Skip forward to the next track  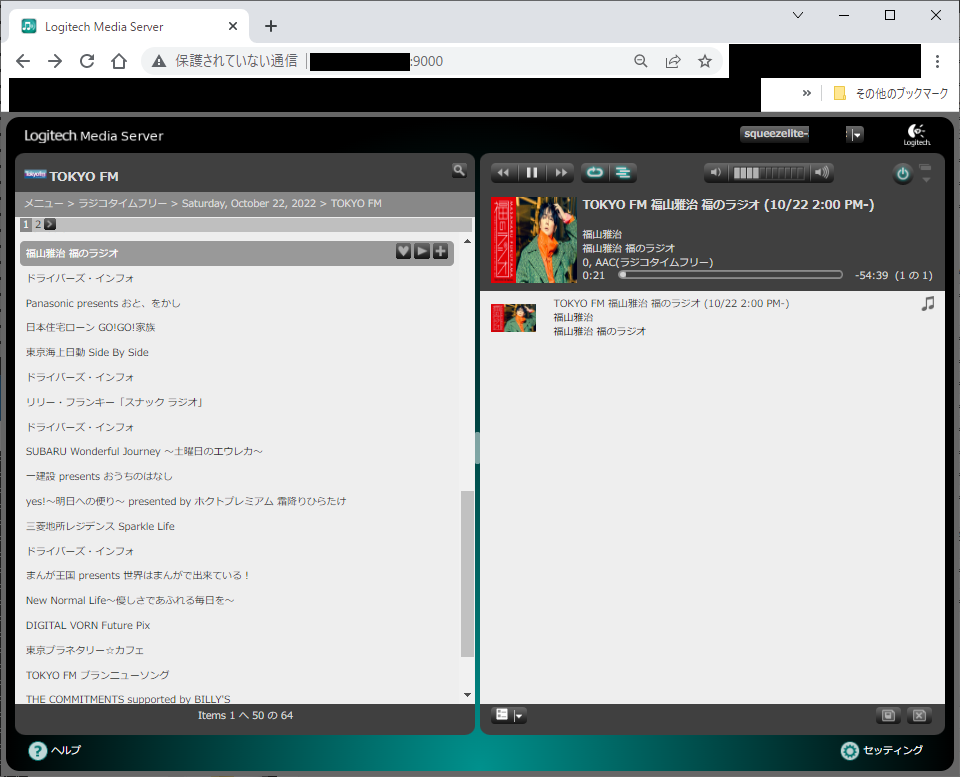561,173
